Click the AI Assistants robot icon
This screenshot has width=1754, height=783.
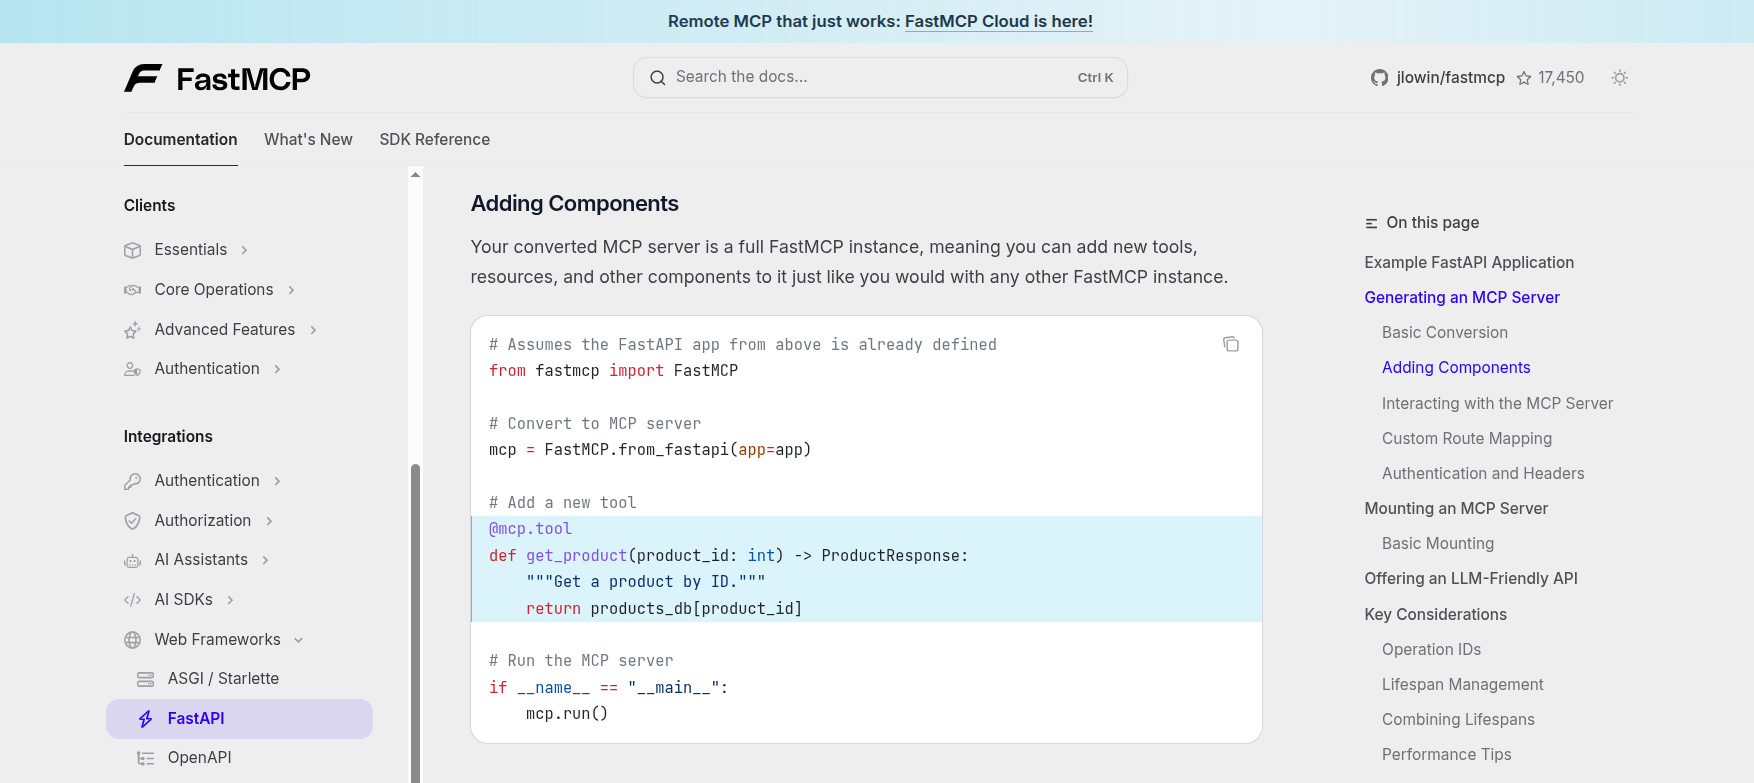point(132,560)
